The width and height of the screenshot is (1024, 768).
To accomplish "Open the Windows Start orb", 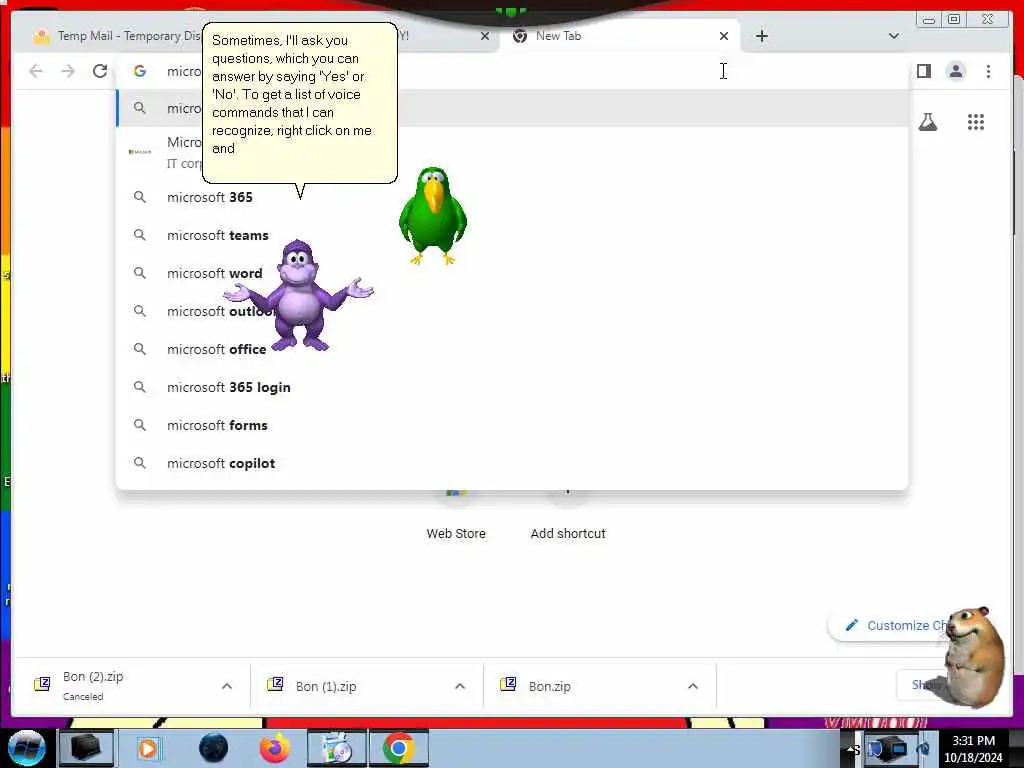I will click(x=27, y=748).
